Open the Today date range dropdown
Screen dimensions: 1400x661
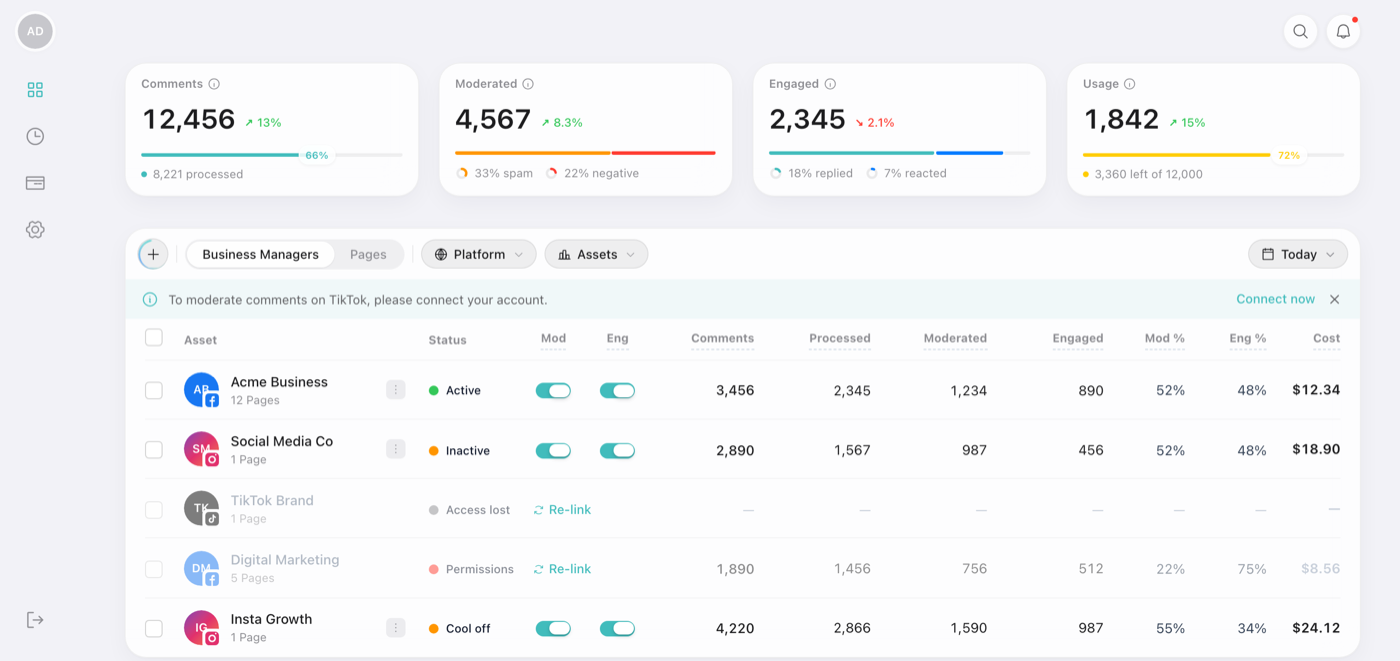pyautogui.click(x=1298, y=254)
